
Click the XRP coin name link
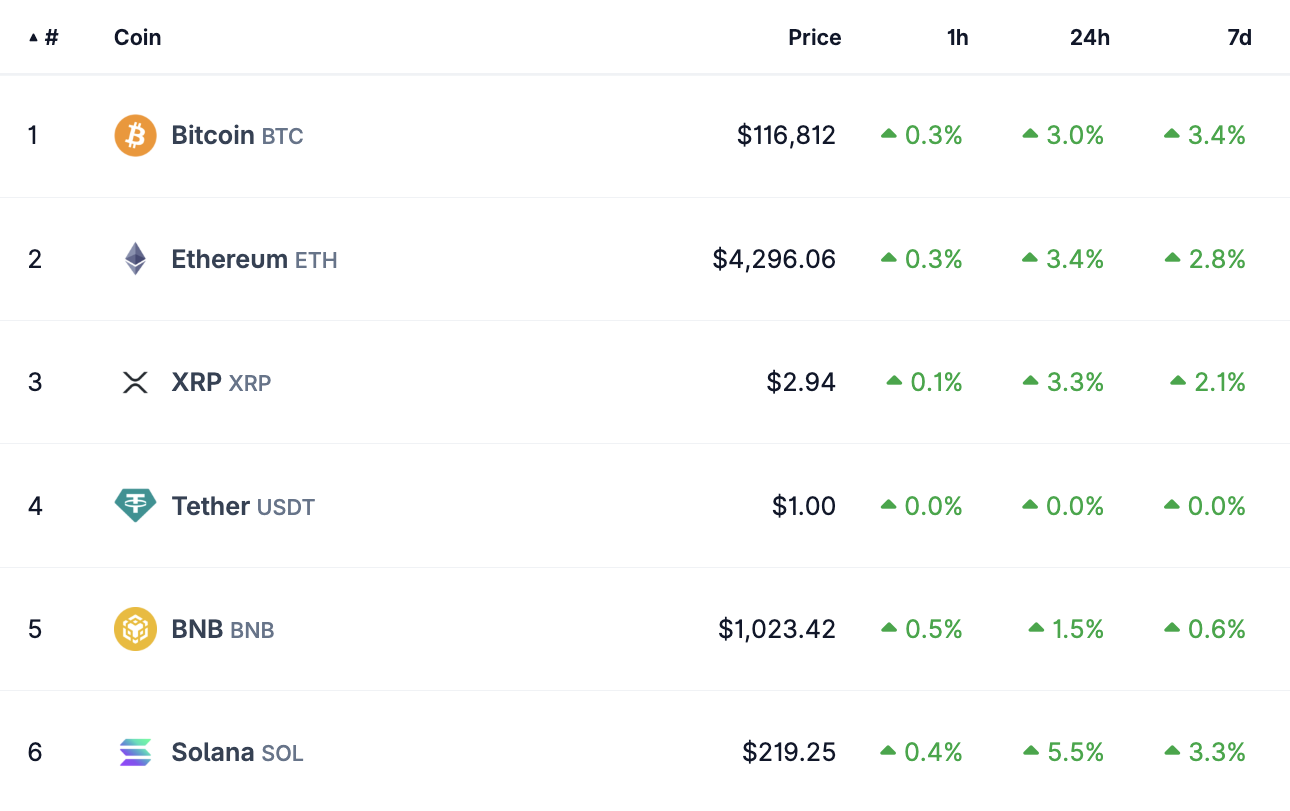[197, 382]
